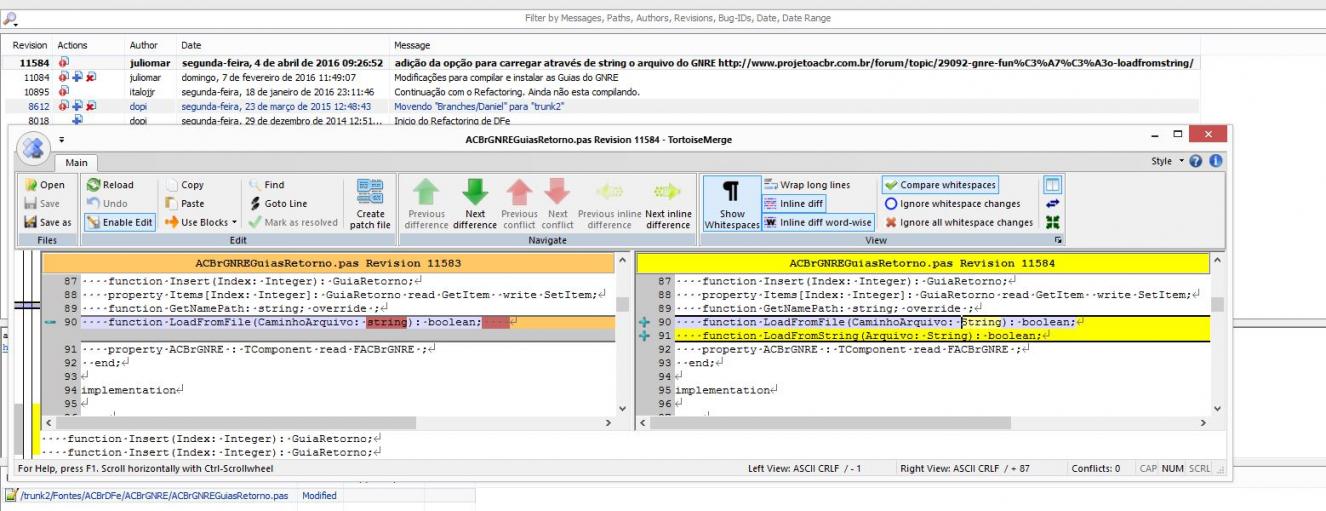Open the About info icon

click(x=1216, y=161)
